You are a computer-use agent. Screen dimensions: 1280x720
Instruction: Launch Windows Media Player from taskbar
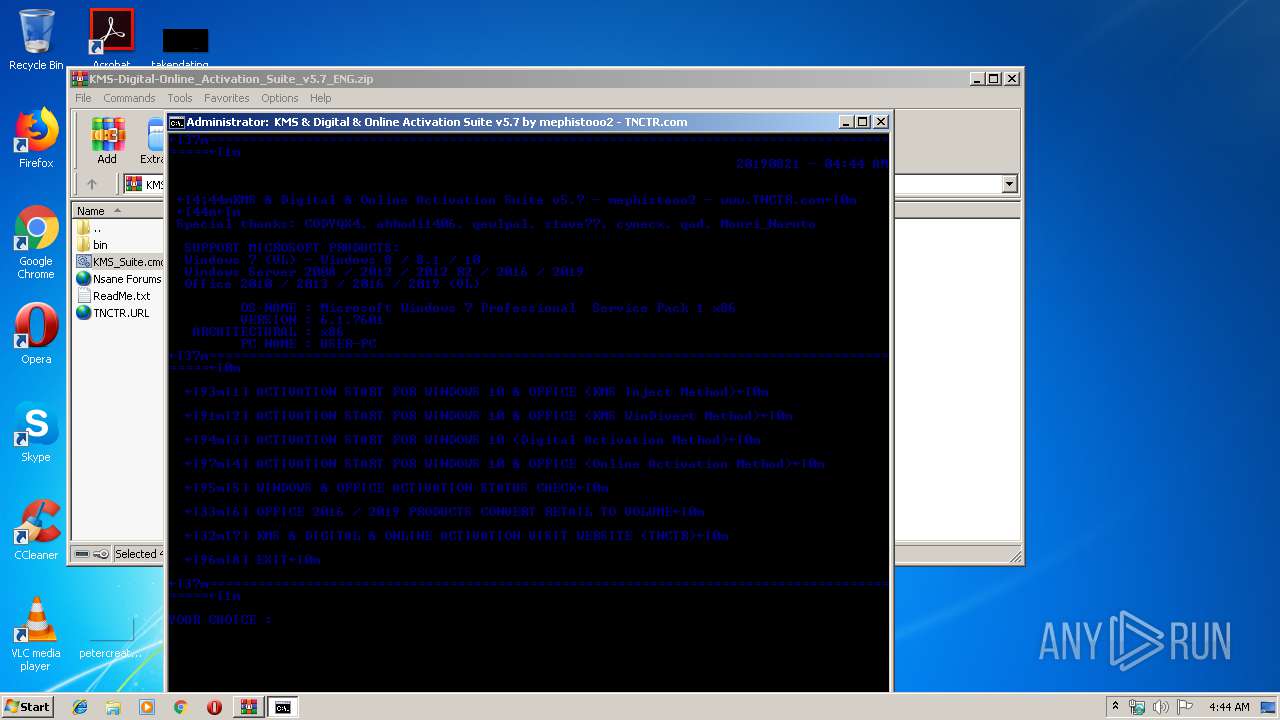[147, 707]
